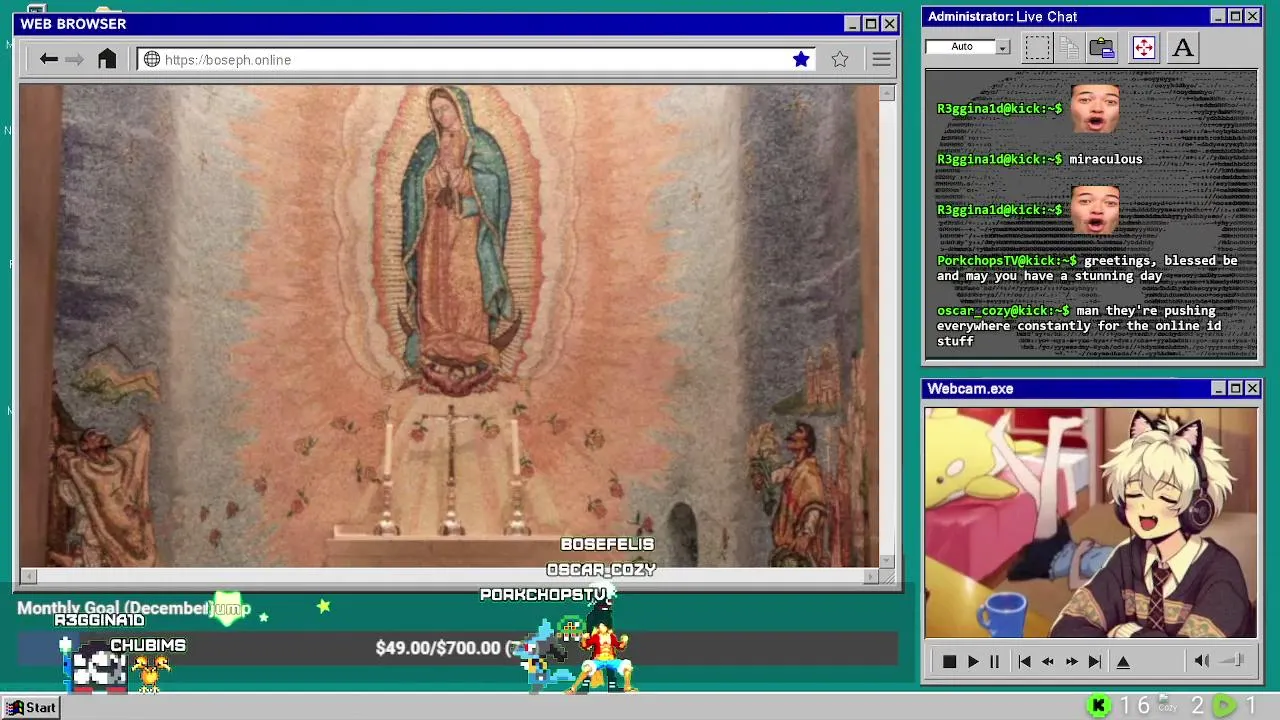Close the Web Browser window
The height and width of the screenshot is (720, 1280).
(x=889, y=23)
